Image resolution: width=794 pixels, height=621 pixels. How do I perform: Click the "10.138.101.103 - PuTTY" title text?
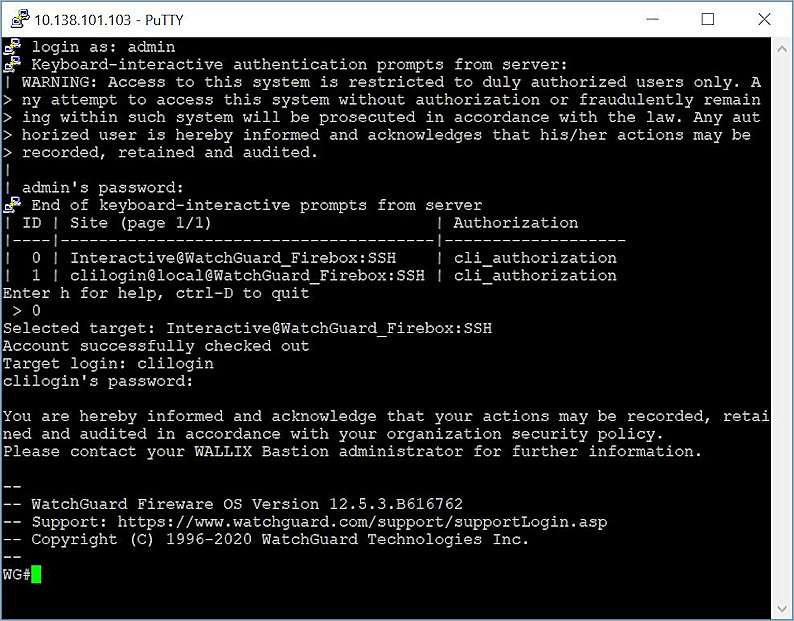click(108, 19)
